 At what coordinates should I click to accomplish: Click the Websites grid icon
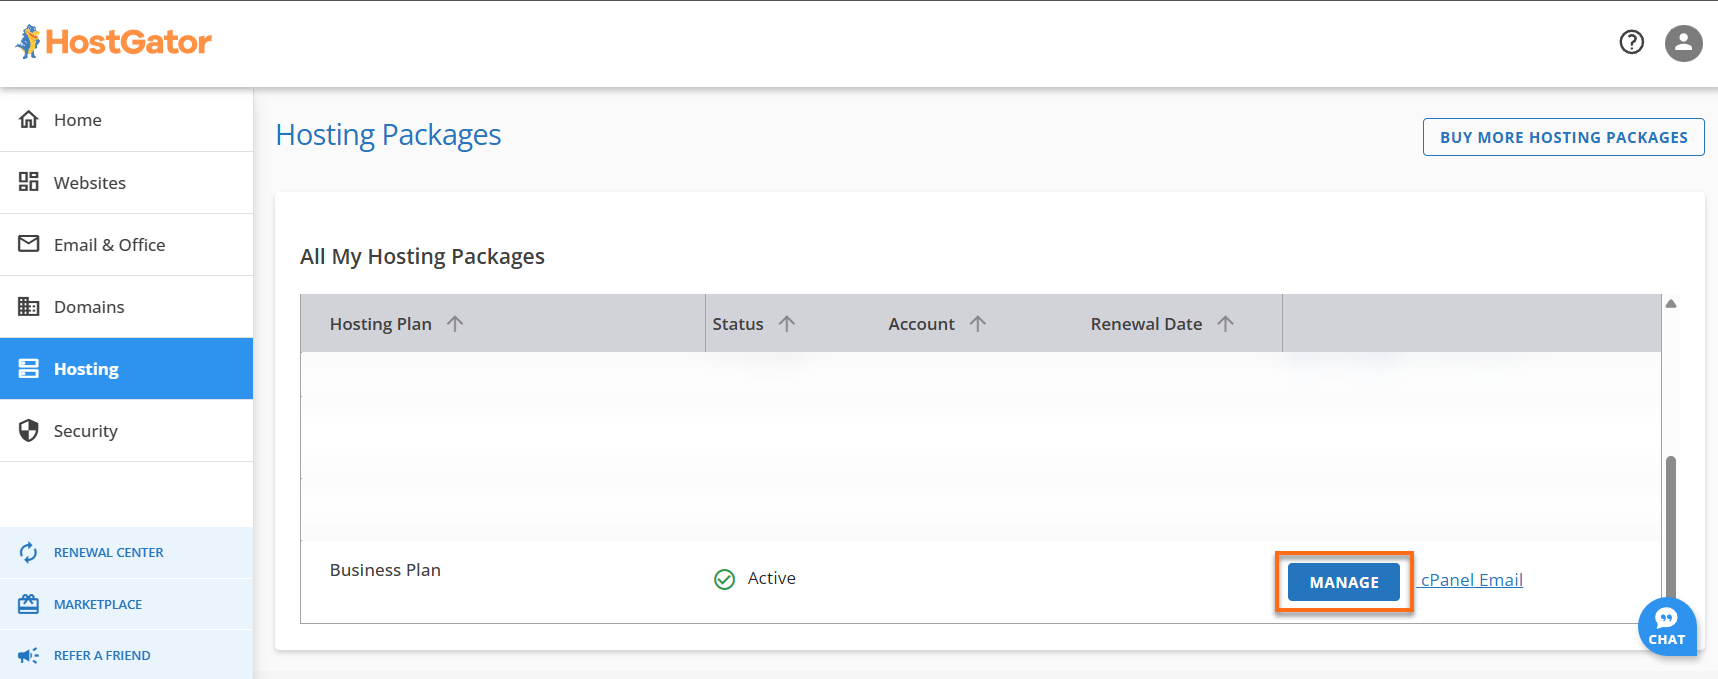pyautogui.click(x=29, y=182)
